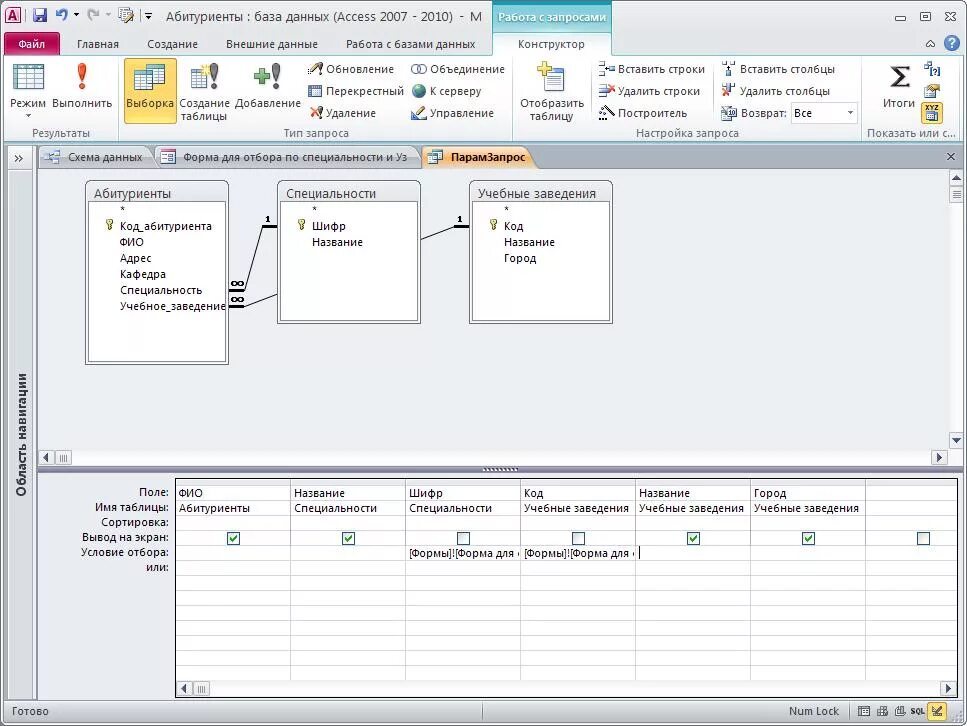Select Код_абитуриента field in Абитуриенты table
Viewport: 967px width, 726px height.
(x=165, y=226)
